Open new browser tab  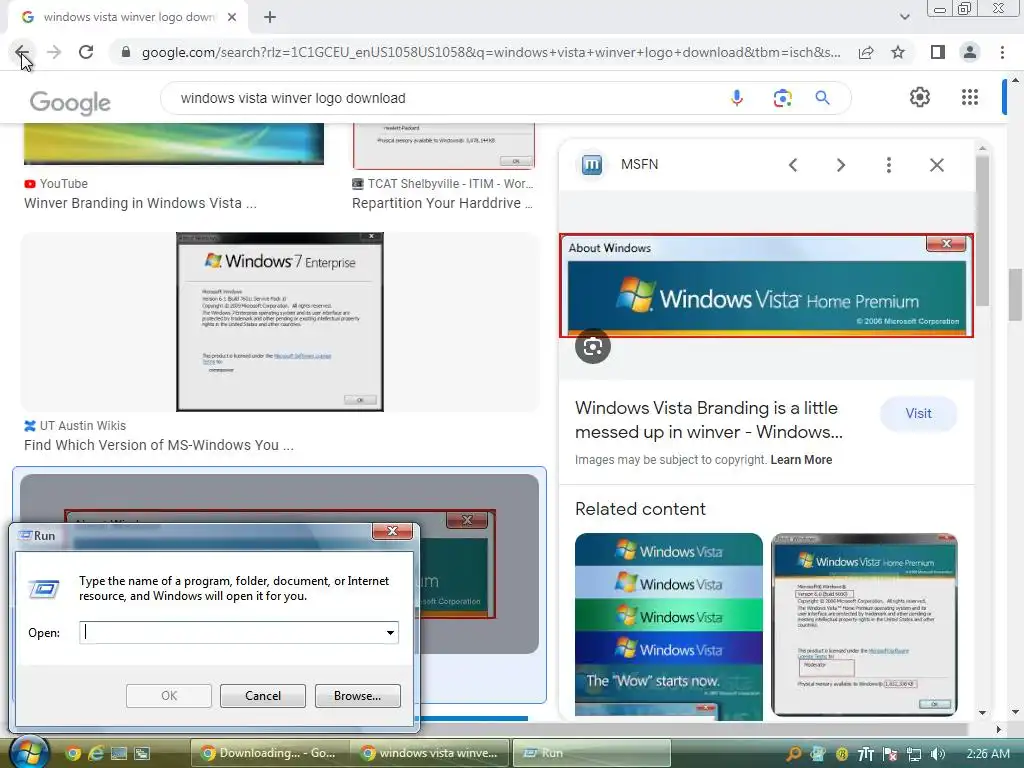[270, 17]
